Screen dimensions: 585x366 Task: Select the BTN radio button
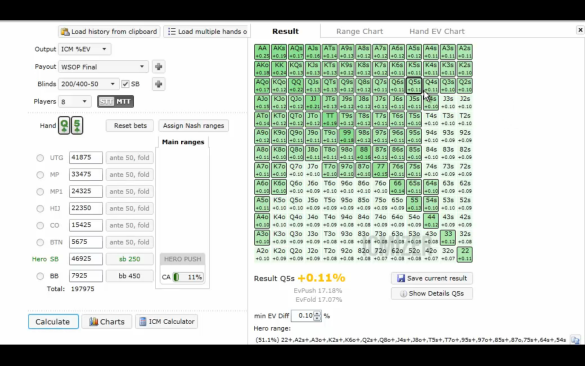click(40, 242)
